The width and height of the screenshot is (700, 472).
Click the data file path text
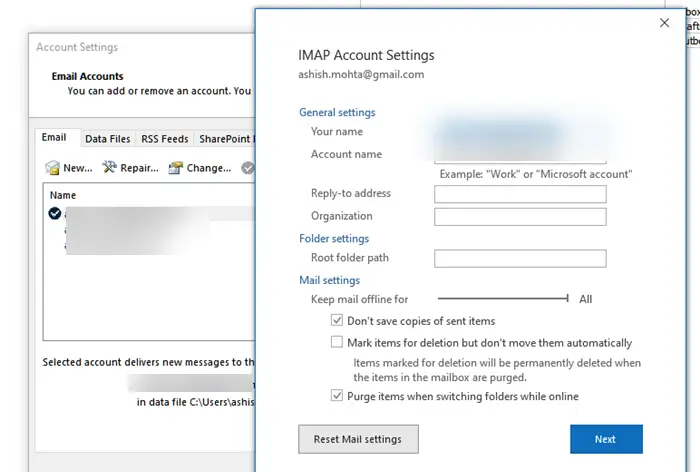tap(196, 402)
